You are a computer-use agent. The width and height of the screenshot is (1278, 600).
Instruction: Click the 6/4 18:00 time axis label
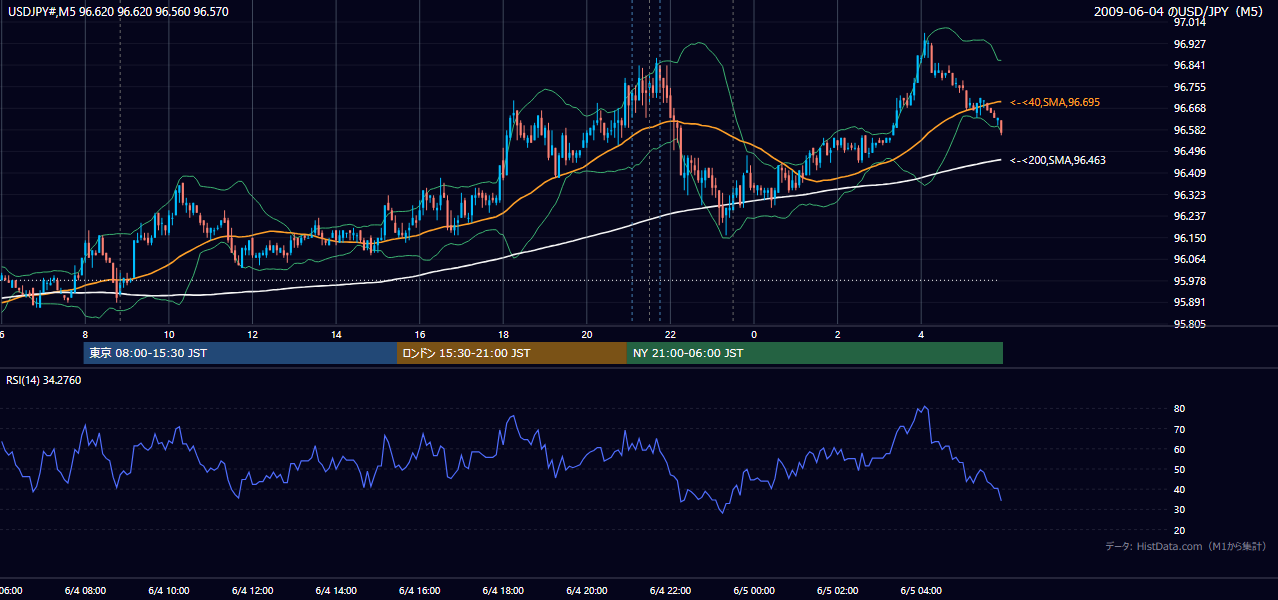tap(503, 590)
